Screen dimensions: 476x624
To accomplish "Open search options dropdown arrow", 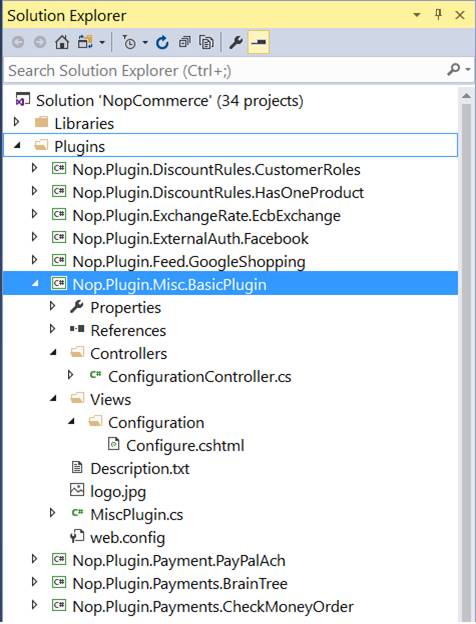I will (x=468, y=70).
